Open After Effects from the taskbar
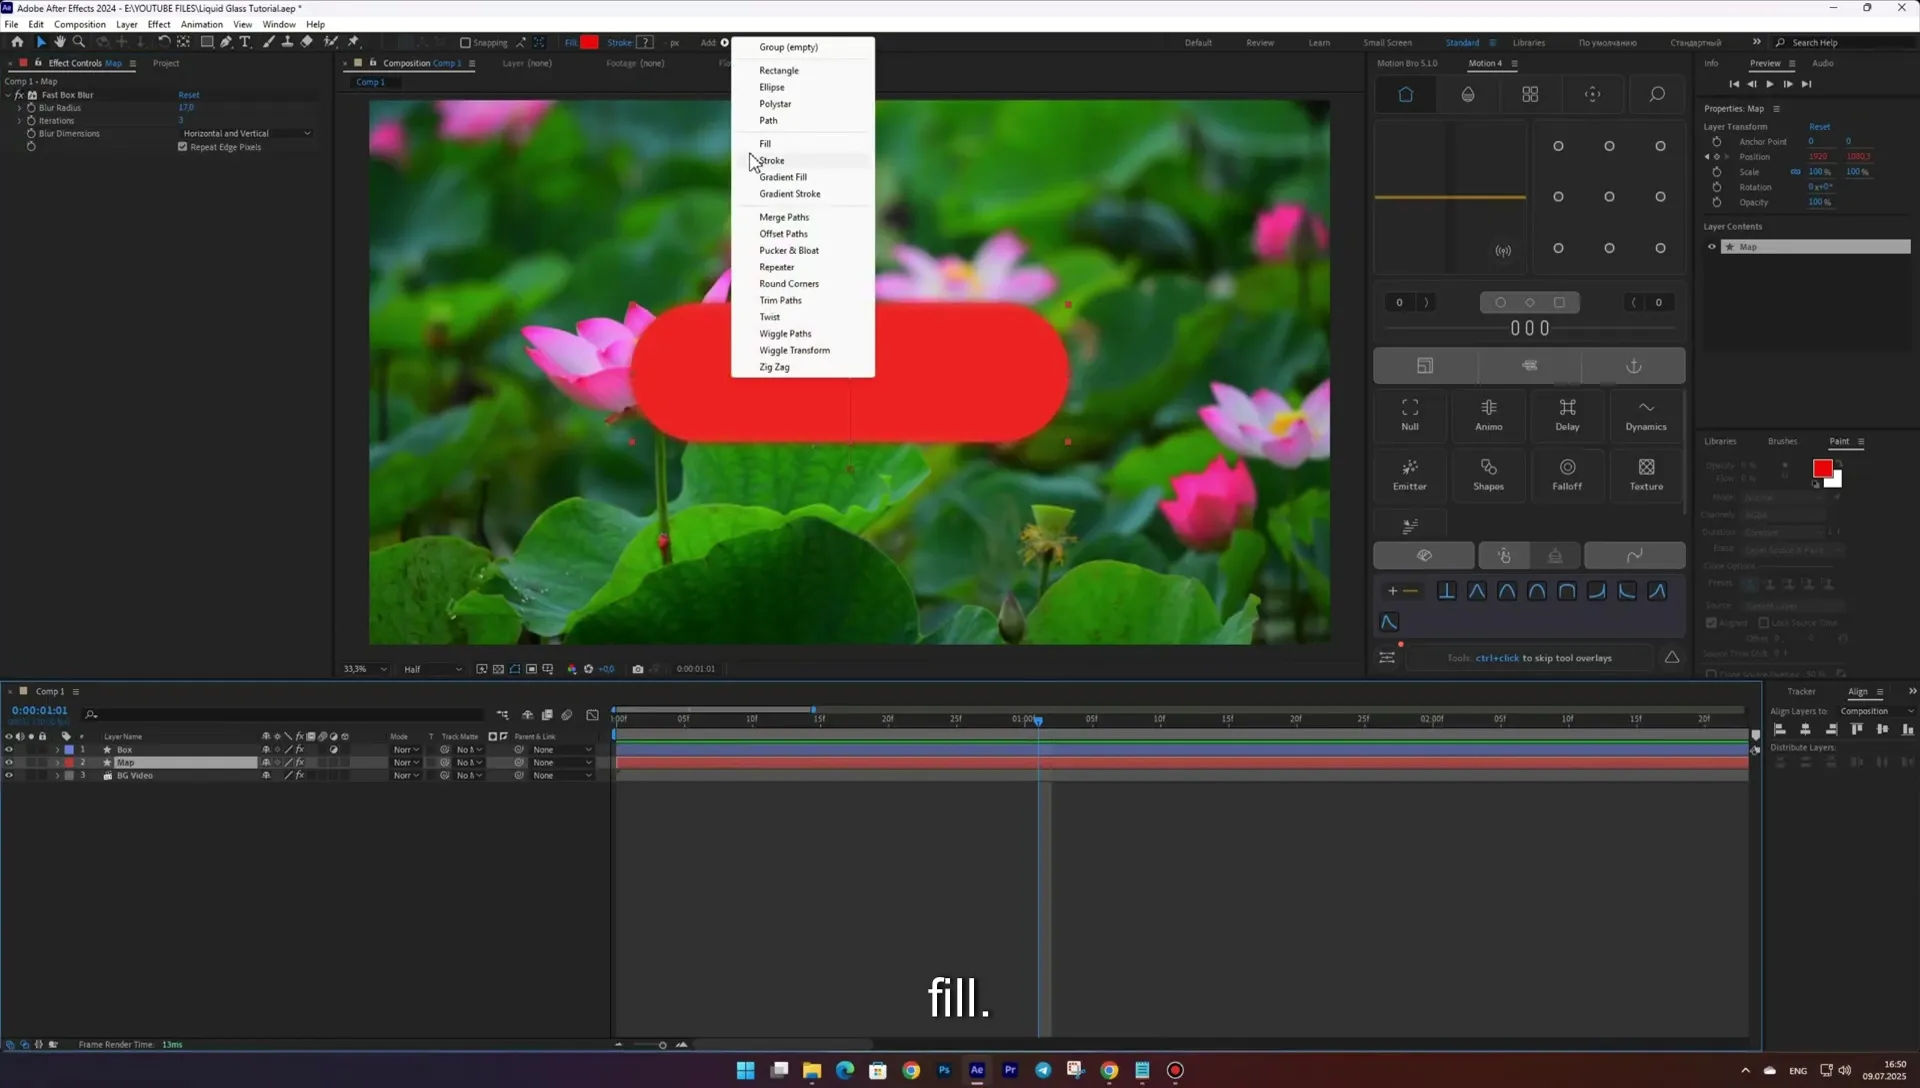Image resolution: width=1920 pixels, height=1088 pixels. [977, 1070]
